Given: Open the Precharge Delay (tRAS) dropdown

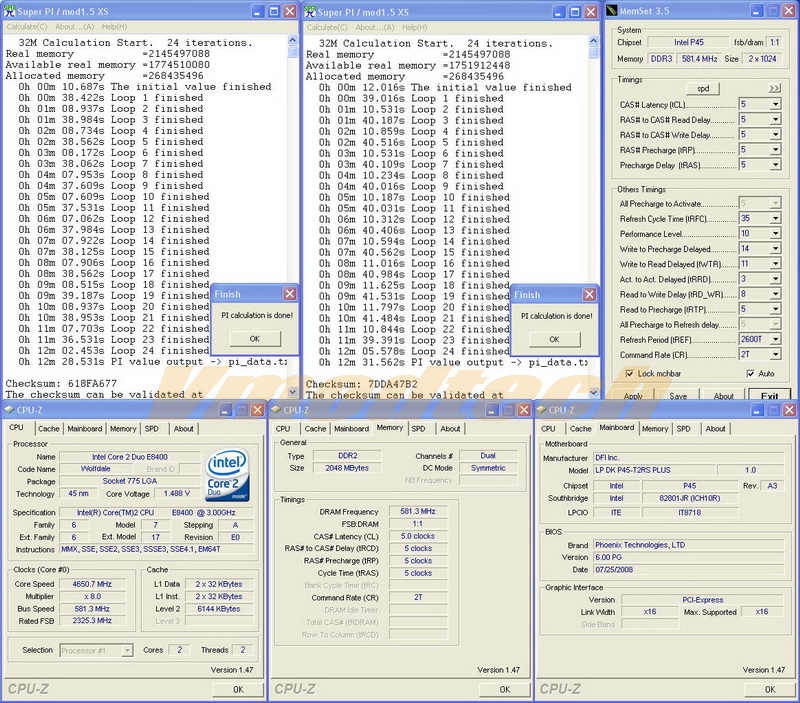Looking at the screenshot, I should (776, 165).
